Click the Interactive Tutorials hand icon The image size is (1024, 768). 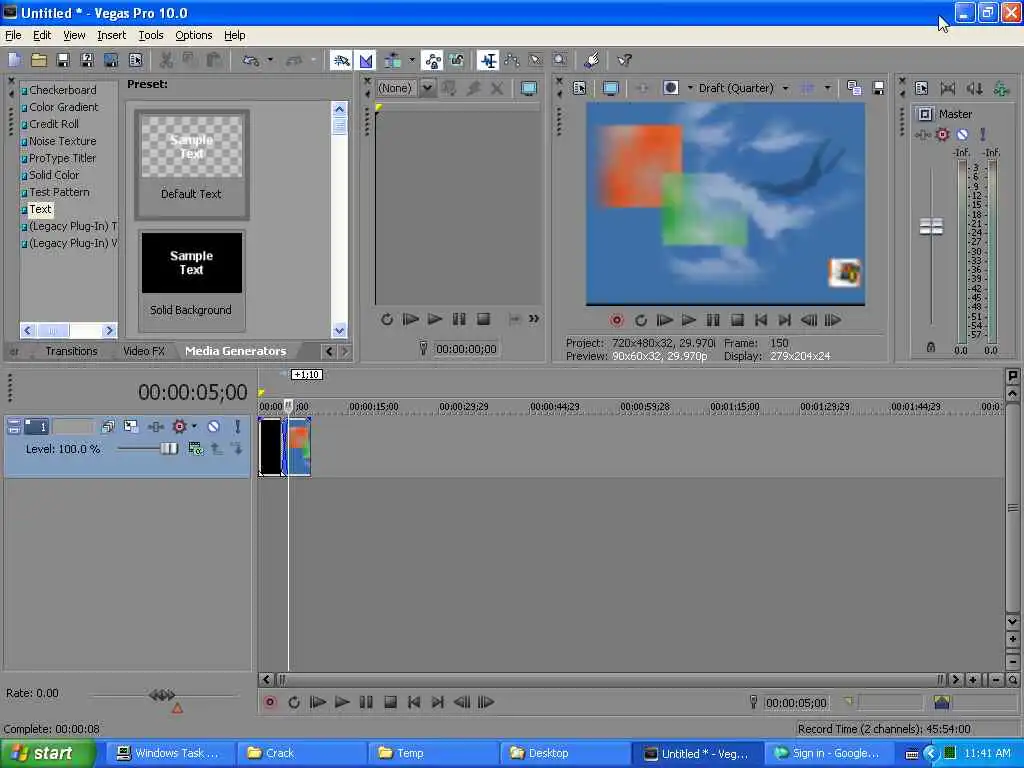point(592,60)
